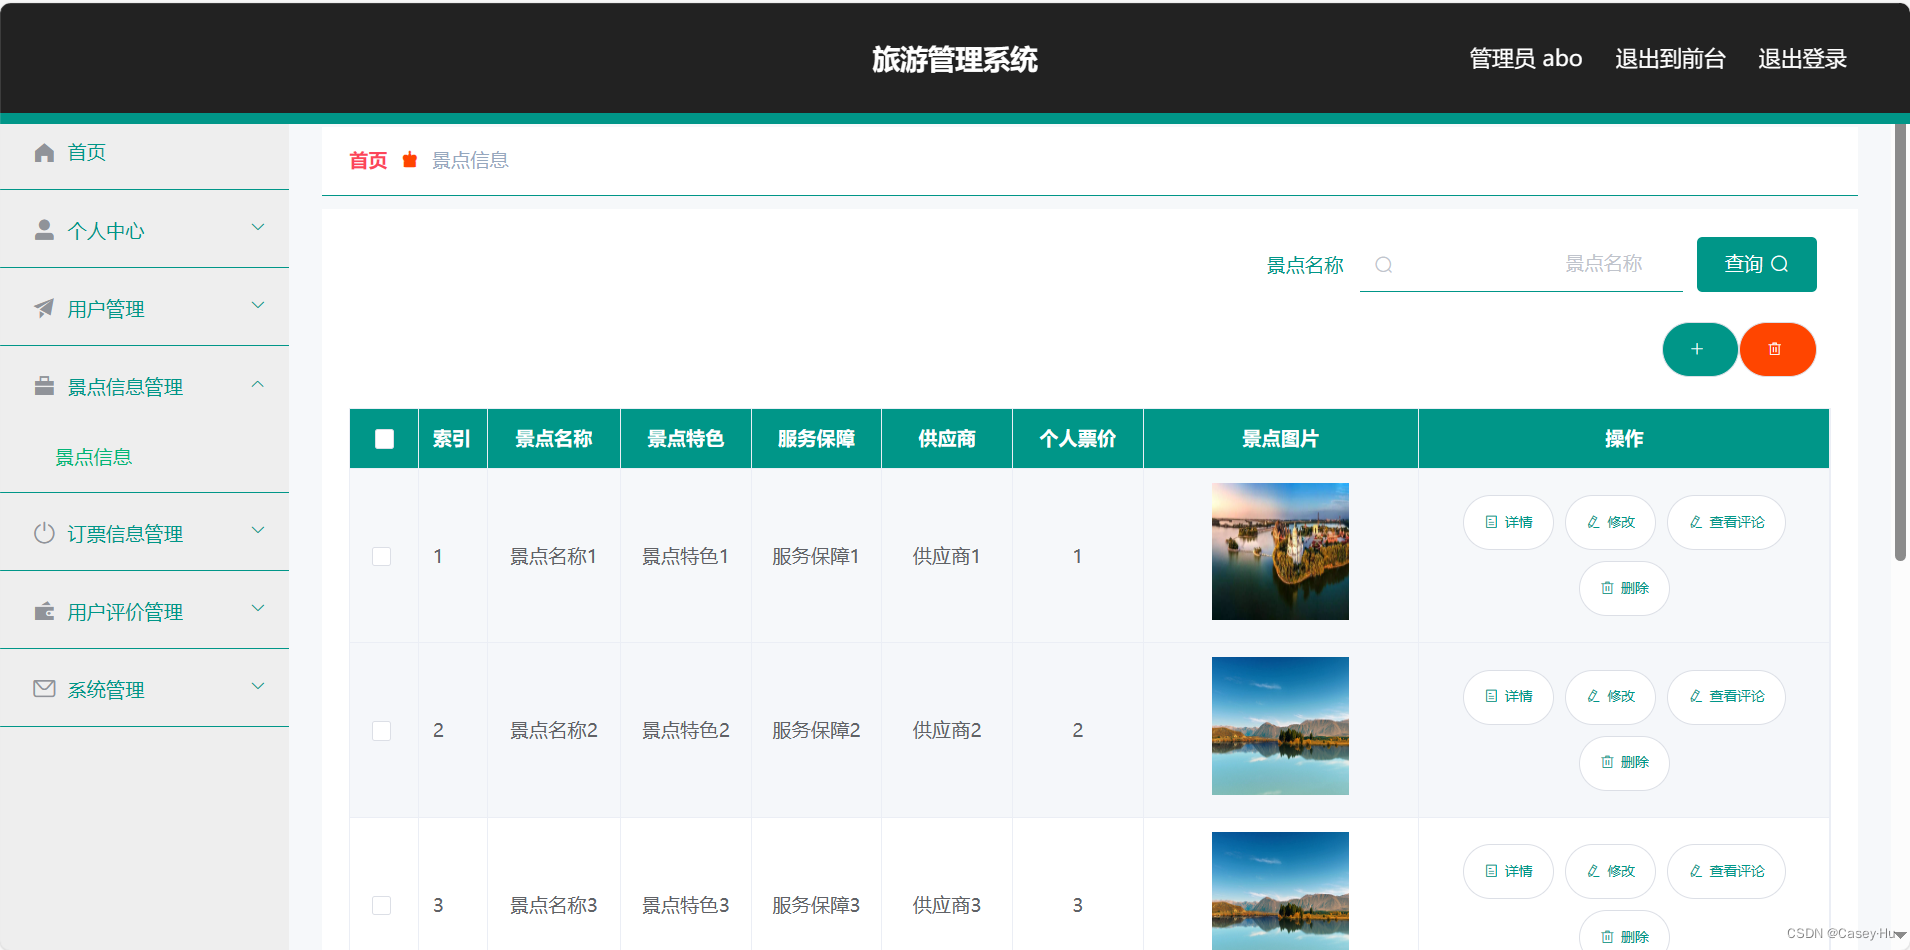Click the red breadcrumb separator icon
The width and height of the screenshot is (1910, 950).
coord(409,160)
